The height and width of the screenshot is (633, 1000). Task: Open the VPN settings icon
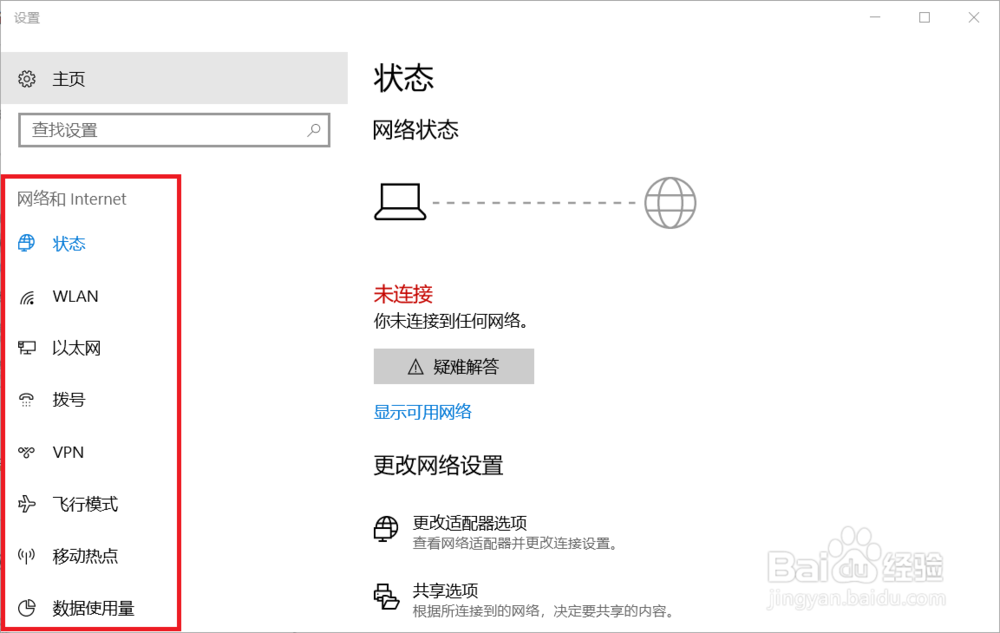[28, 452]
